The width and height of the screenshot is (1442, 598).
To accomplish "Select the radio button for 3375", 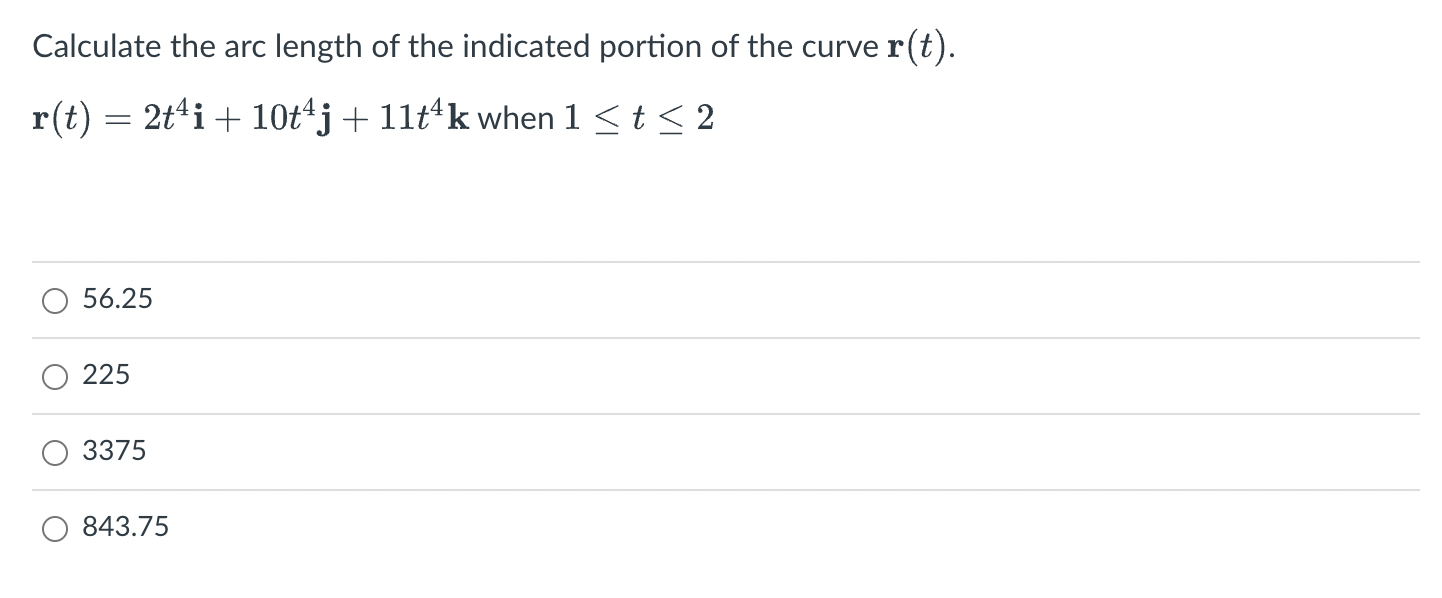I will pyautogui.click(x=55, y=452).
